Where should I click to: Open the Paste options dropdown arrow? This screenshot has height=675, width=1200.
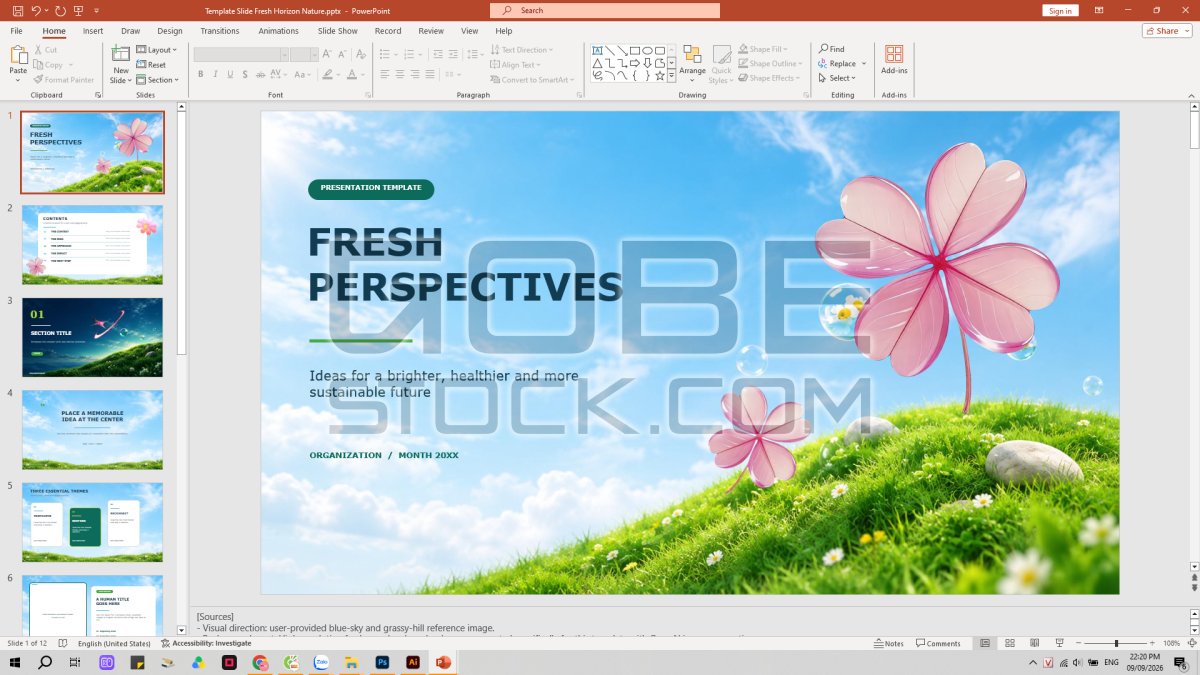tap(18, 79)
